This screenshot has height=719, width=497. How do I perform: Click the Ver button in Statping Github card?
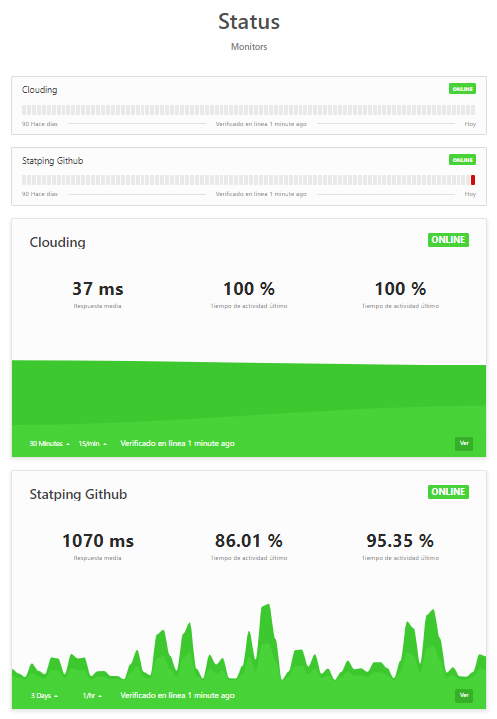[464, 695]
